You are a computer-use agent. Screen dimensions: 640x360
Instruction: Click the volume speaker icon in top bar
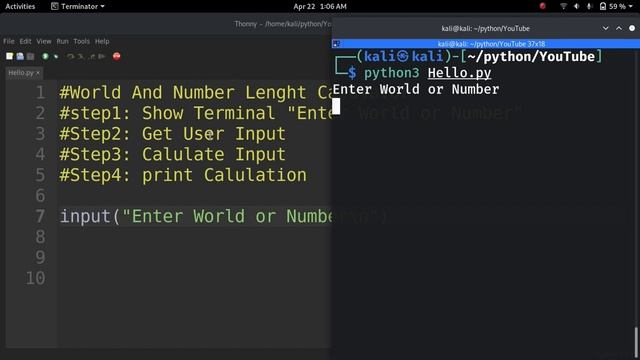pos(576,6)
